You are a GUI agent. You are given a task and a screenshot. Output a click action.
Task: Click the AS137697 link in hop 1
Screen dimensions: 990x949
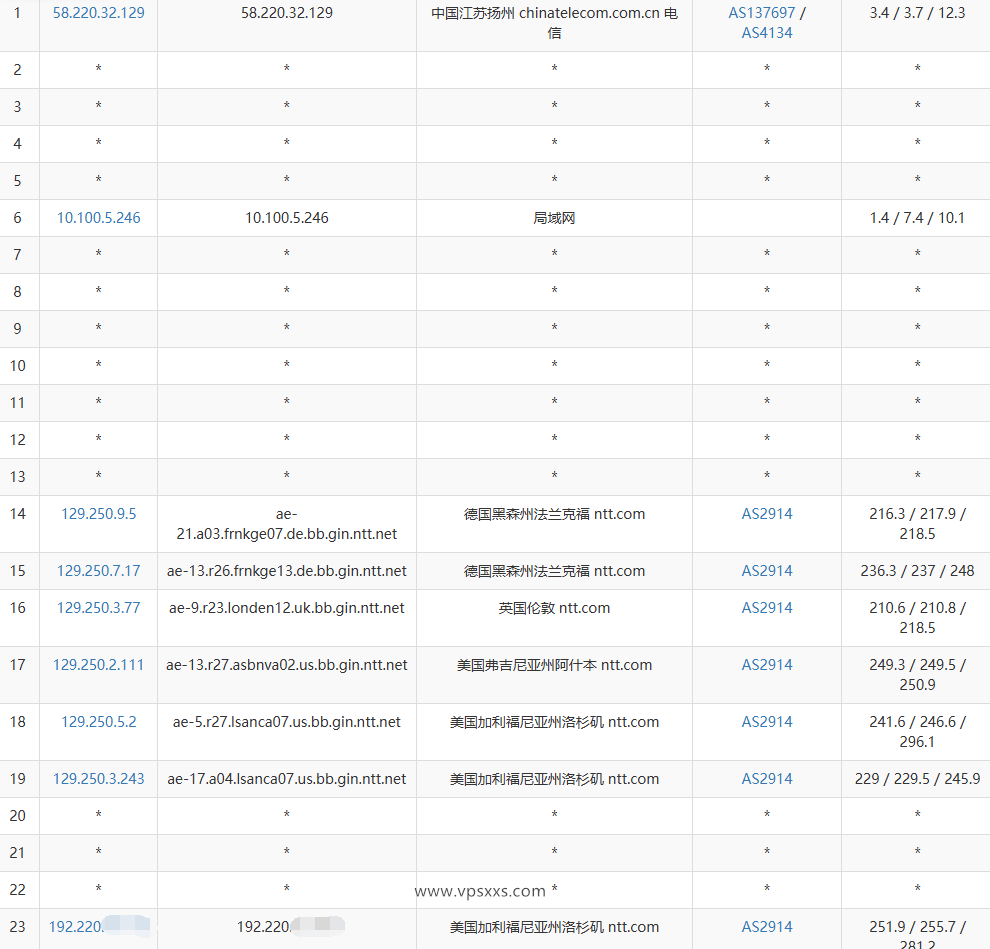coord(761,13)
